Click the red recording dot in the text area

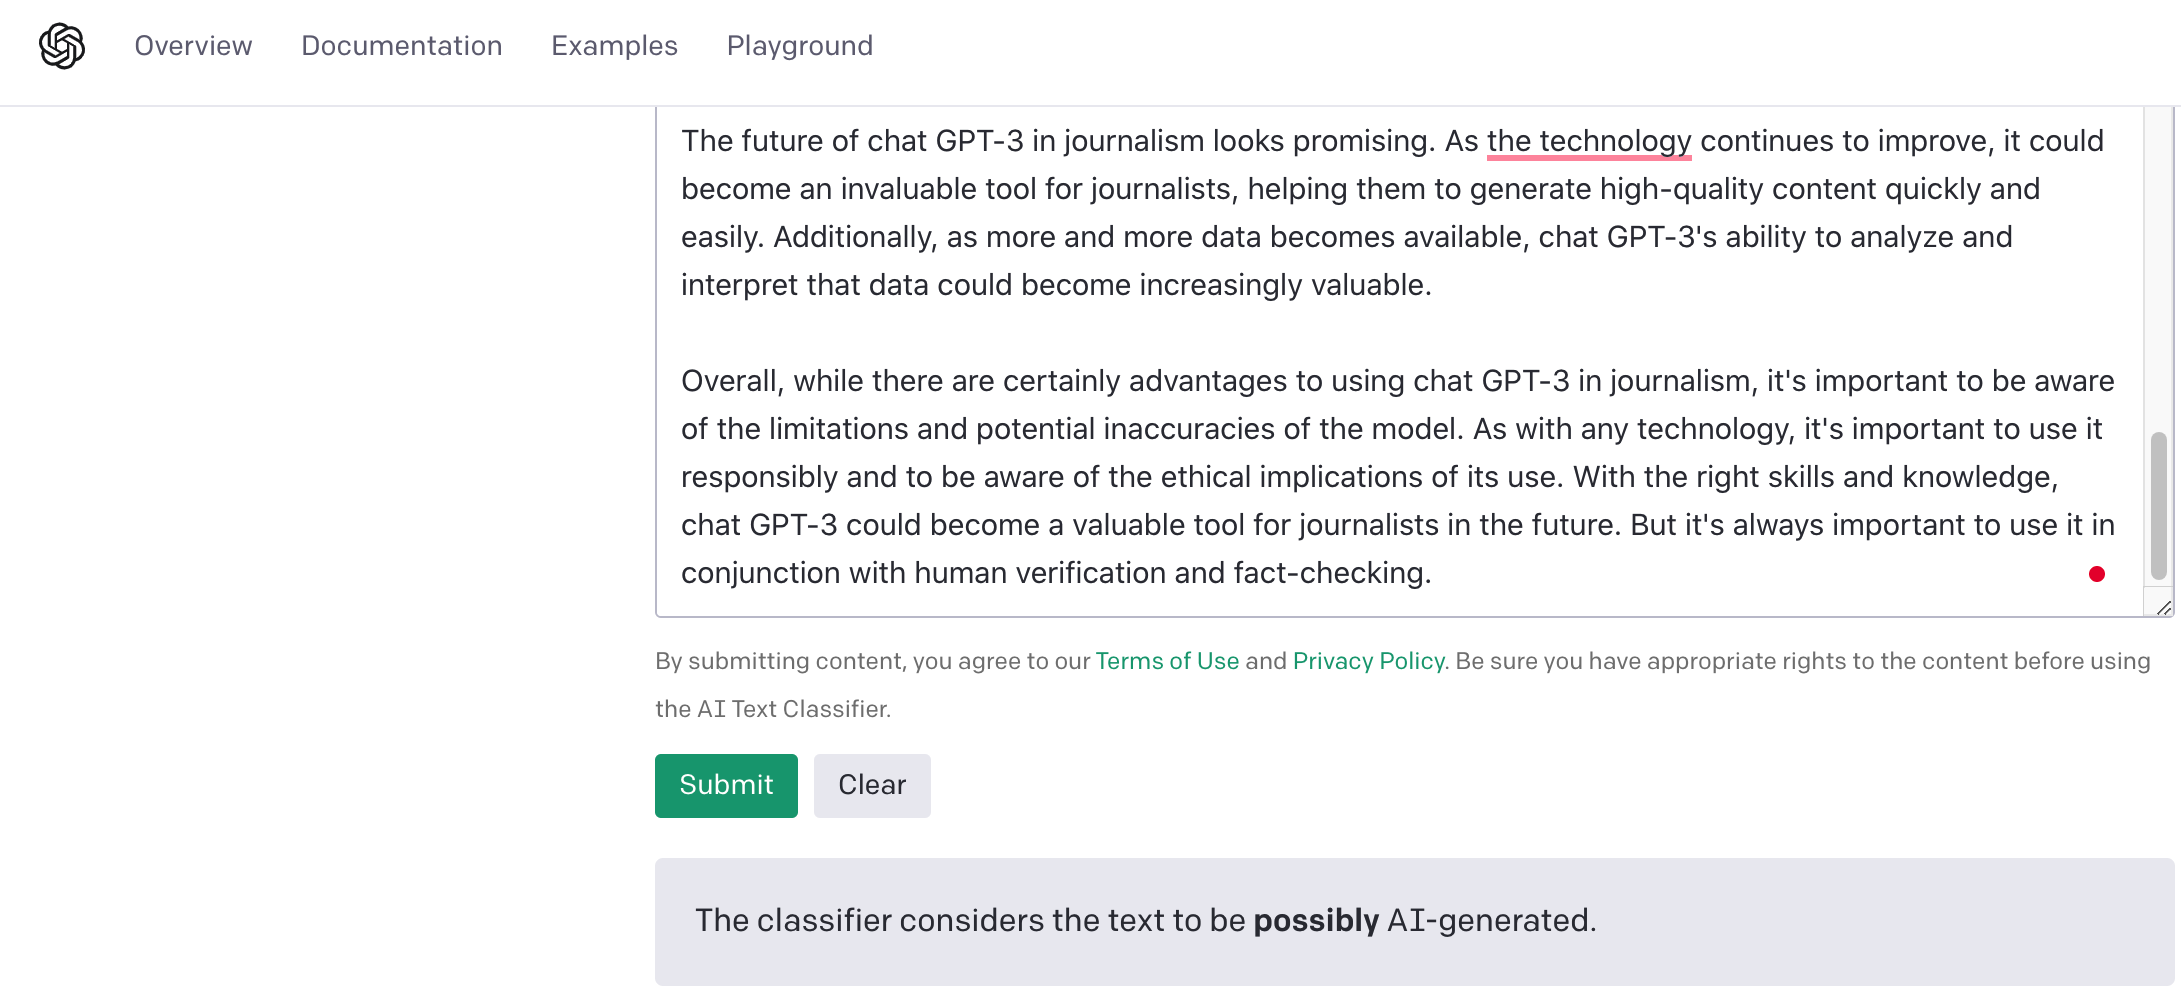coord(2097,574)
